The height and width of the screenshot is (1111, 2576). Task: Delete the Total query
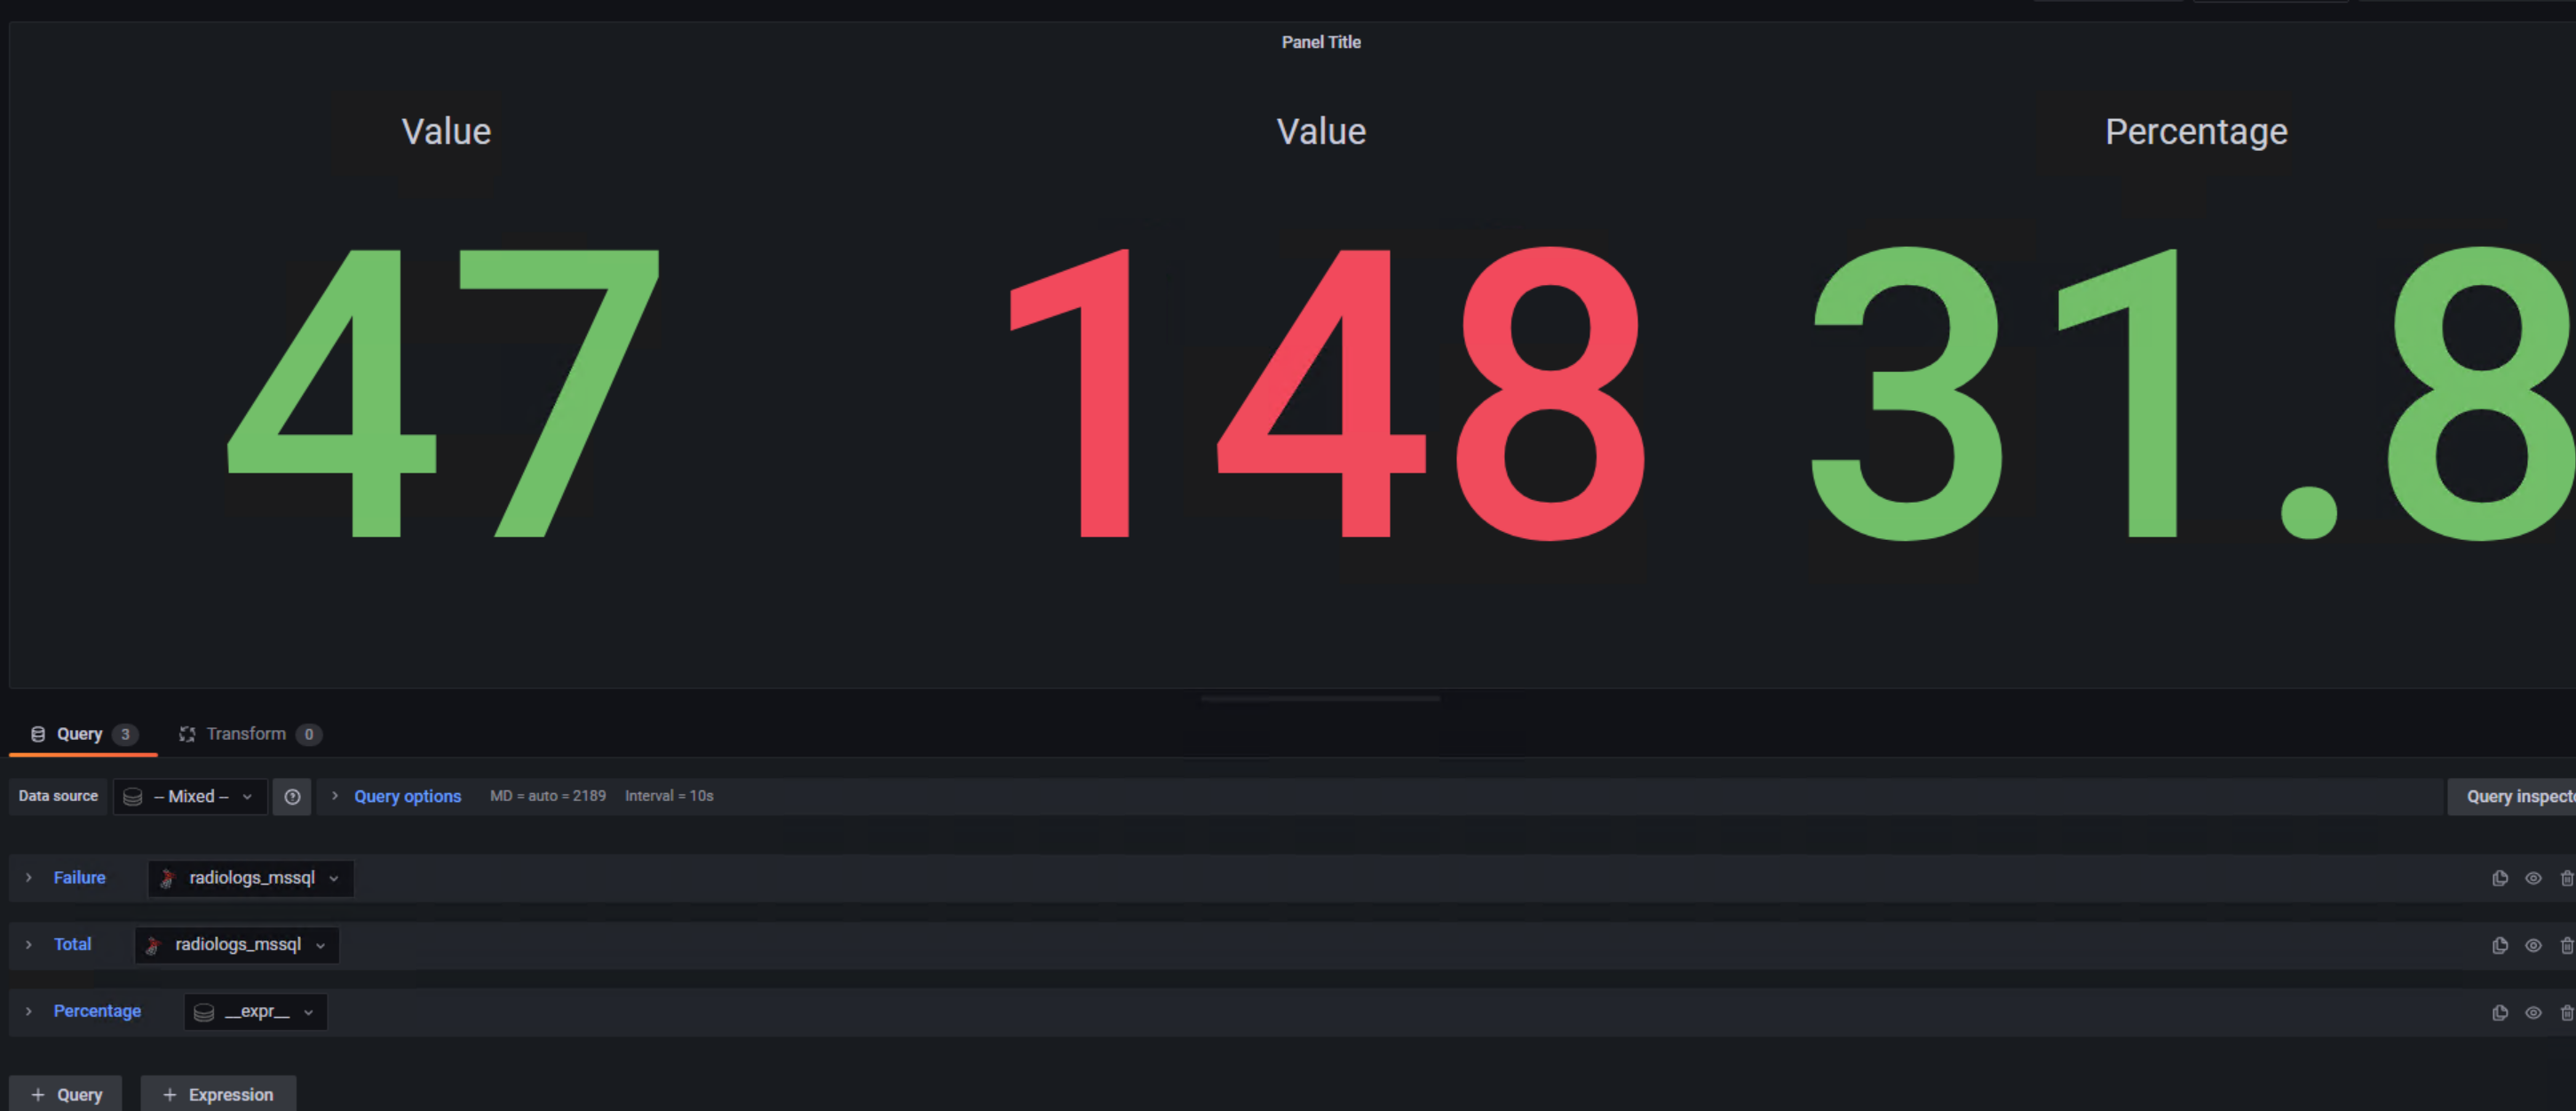[x=2566, y=945]
